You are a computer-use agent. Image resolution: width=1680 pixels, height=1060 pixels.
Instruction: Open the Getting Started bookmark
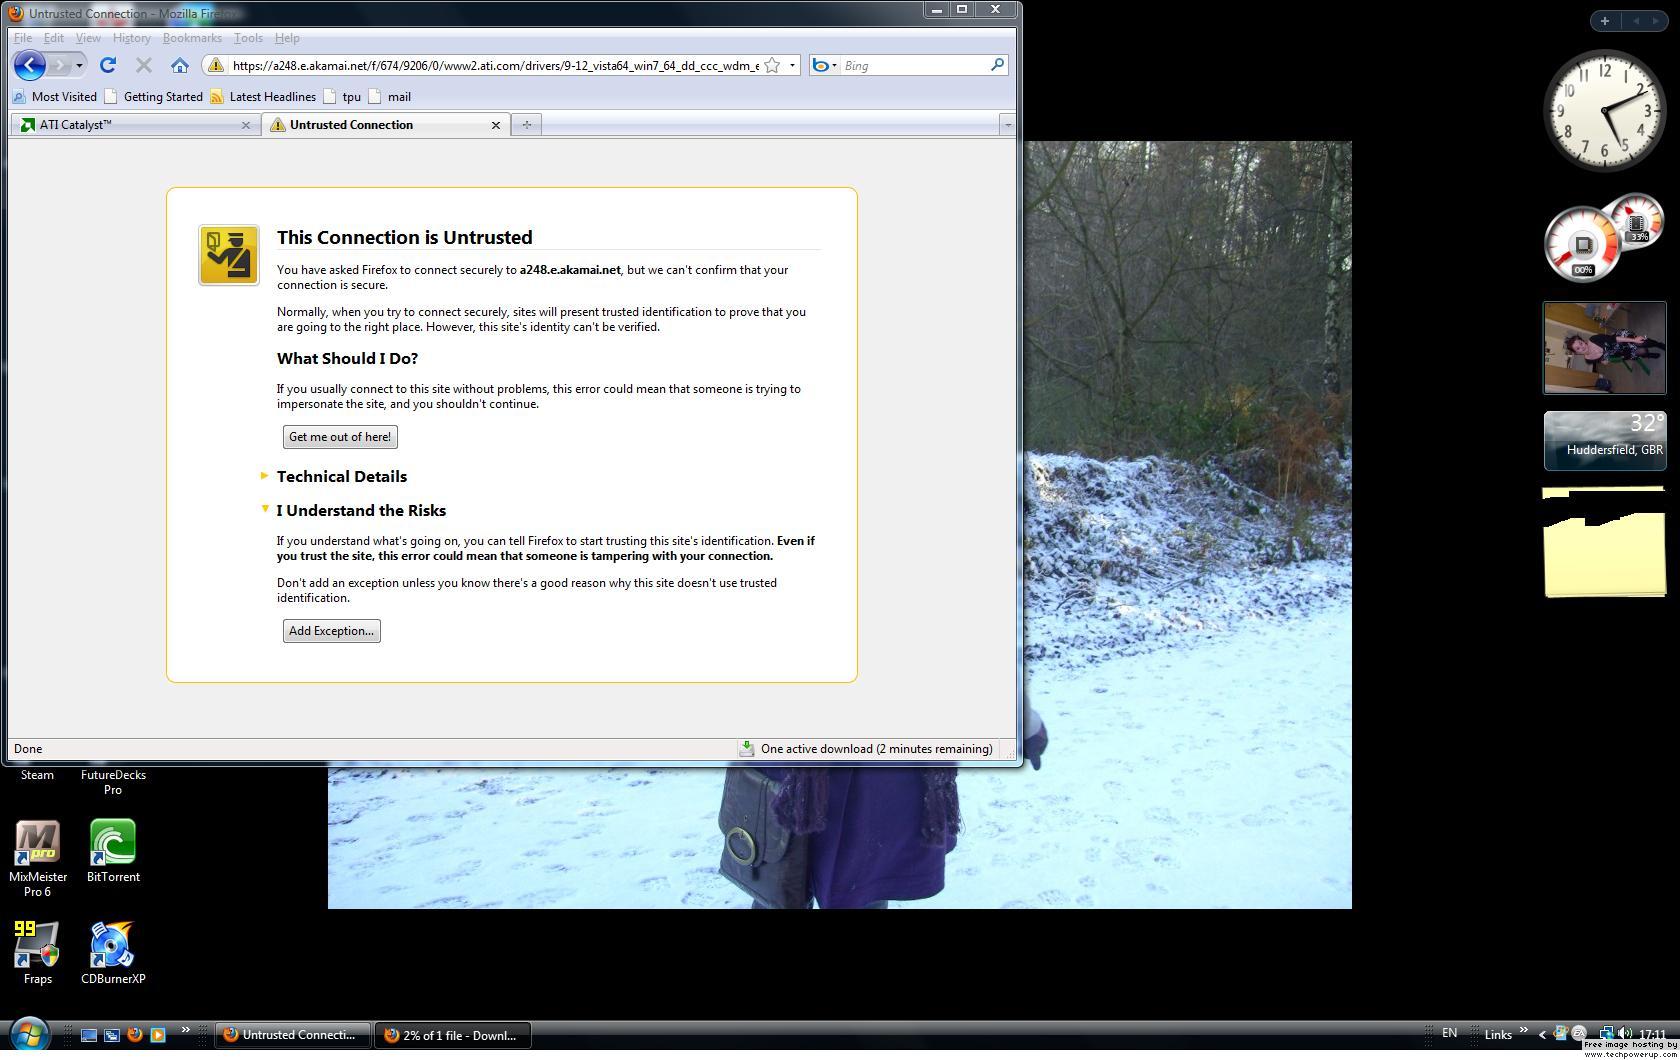coord(154,97)
